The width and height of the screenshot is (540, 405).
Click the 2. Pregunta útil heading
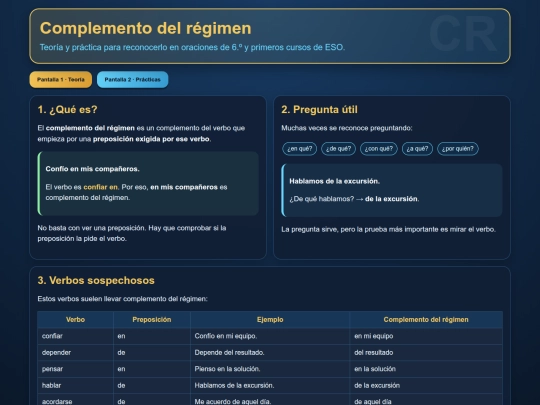(319, 110)
